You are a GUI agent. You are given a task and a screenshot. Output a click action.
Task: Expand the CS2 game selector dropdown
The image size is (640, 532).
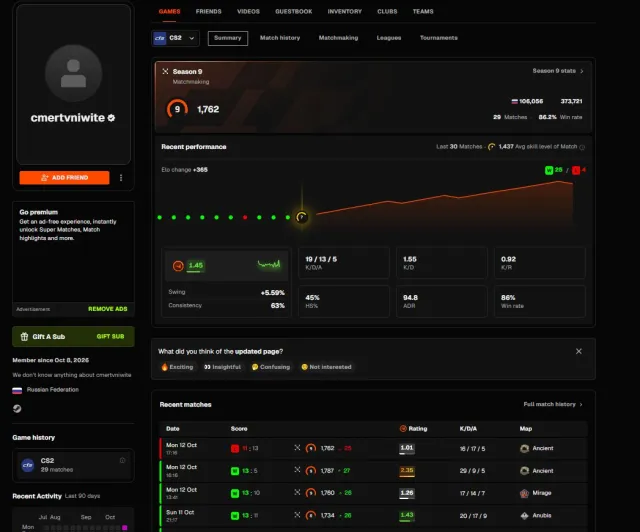click(176, 38)
